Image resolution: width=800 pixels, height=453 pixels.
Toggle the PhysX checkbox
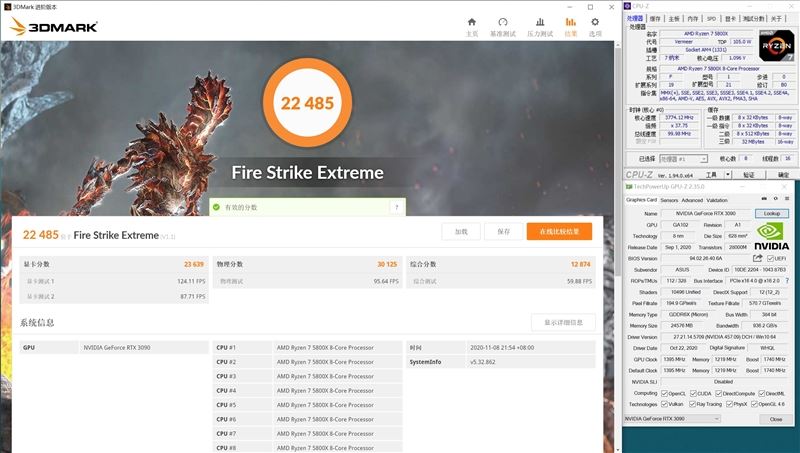[729, 404]
